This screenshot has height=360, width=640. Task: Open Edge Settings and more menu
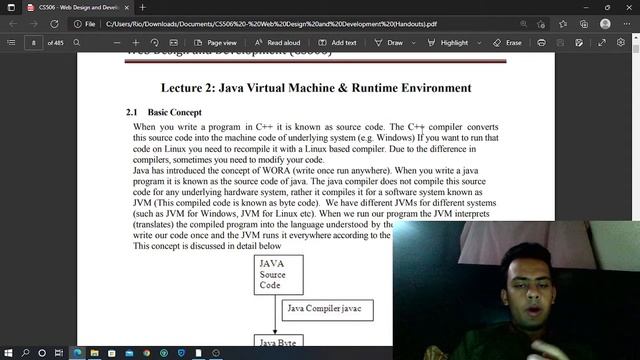[x=627, y=24]
